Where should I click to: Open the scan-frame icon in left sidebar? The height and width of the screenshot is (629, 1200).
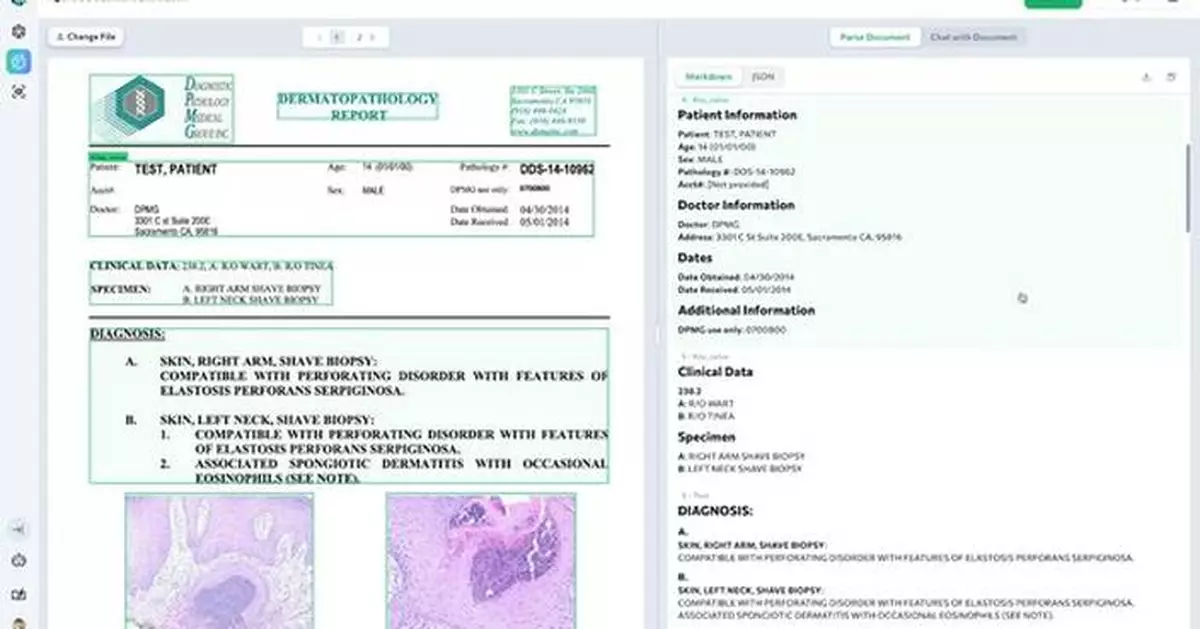18,91
